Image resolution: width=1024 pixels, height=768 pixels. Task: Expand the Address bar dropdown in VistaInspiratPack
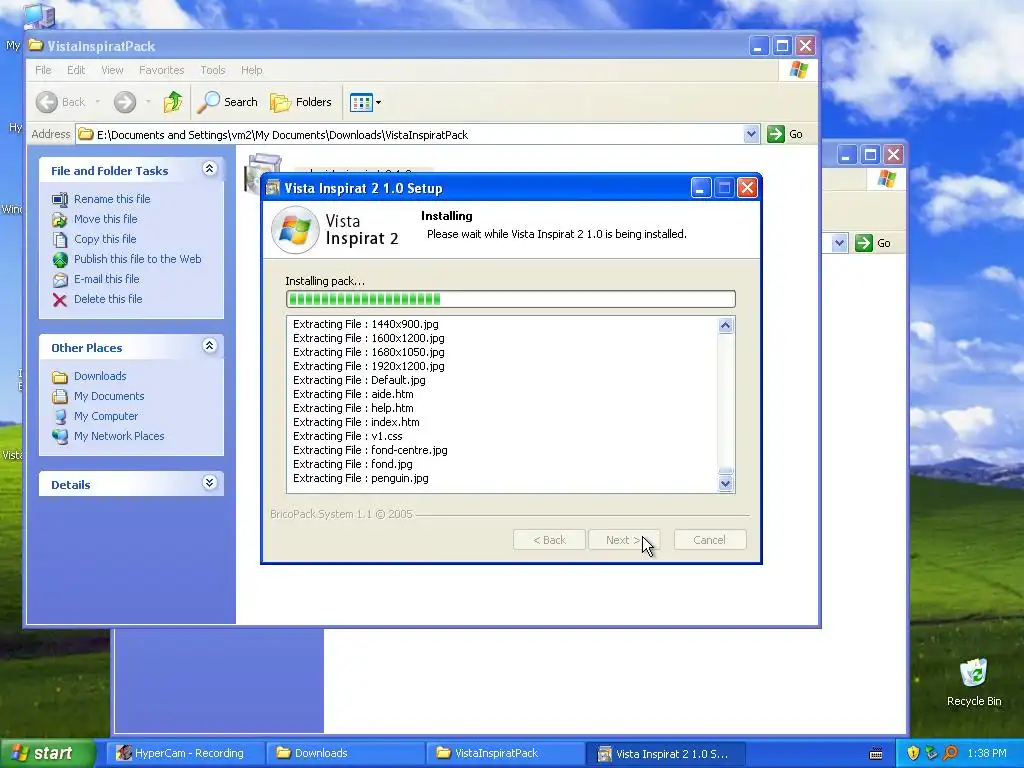click(751, 134)
